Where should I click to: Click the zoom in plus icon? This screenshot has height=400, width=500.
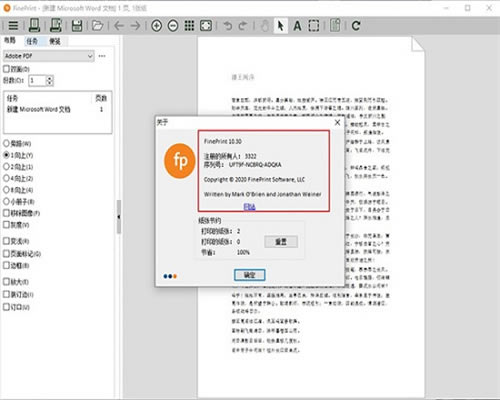[156, 26]
